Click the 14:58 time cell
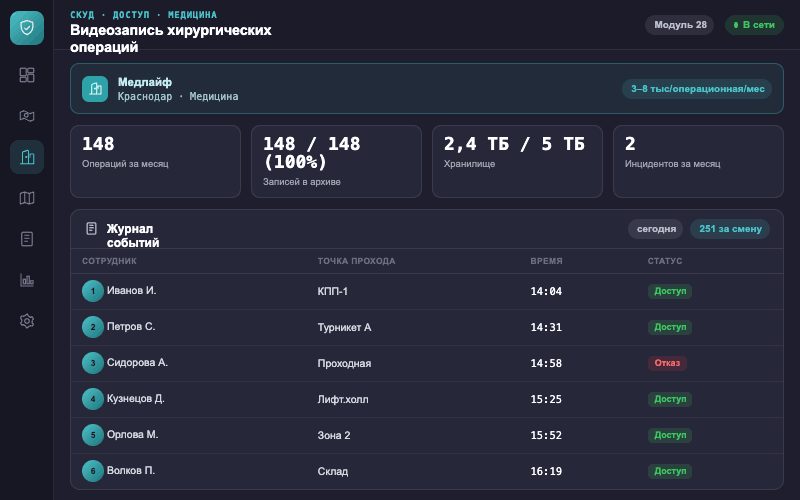The image size is (800, 500). pyautogui.click(x=546, y=363)
